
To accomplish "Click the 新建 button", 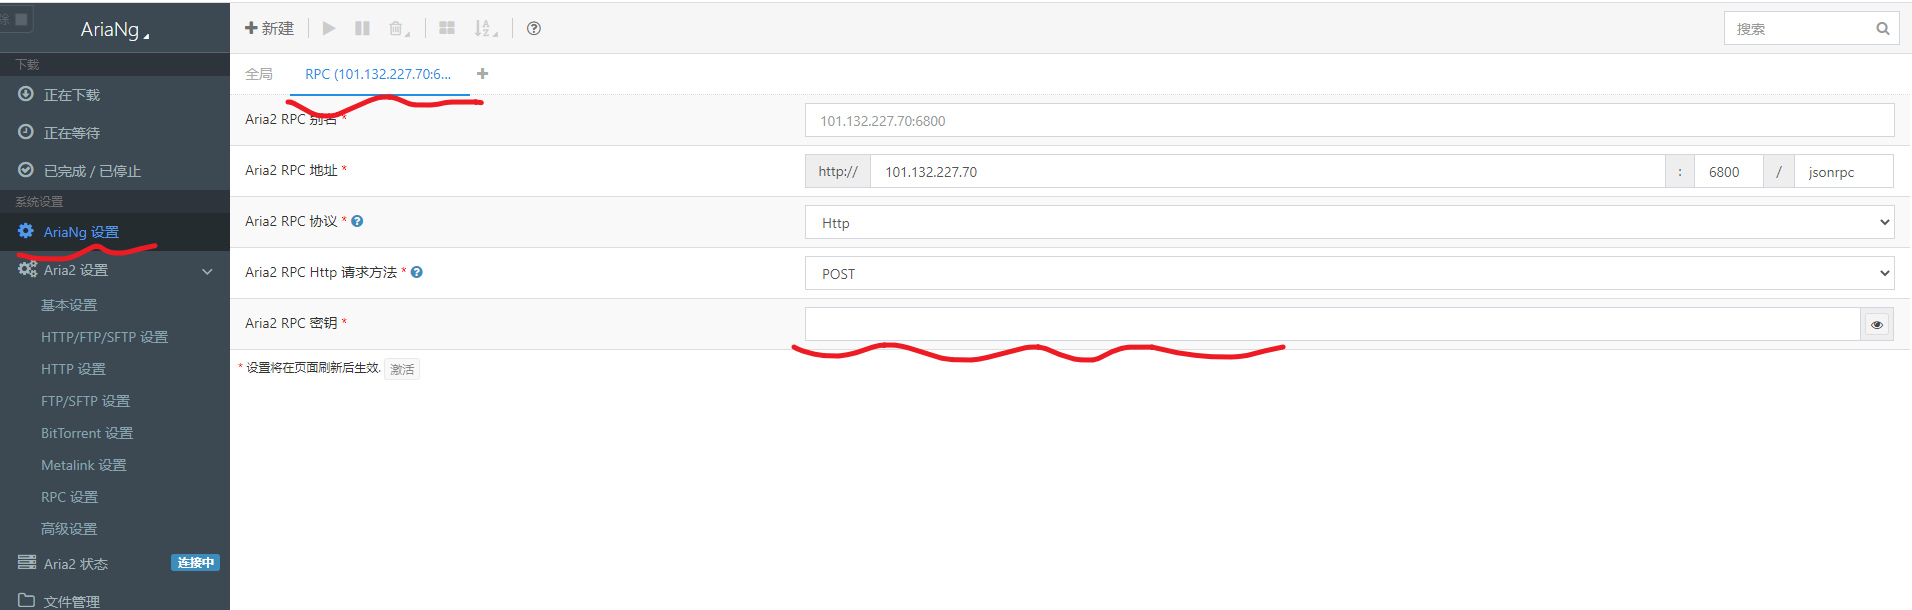I will coord(270,28).
